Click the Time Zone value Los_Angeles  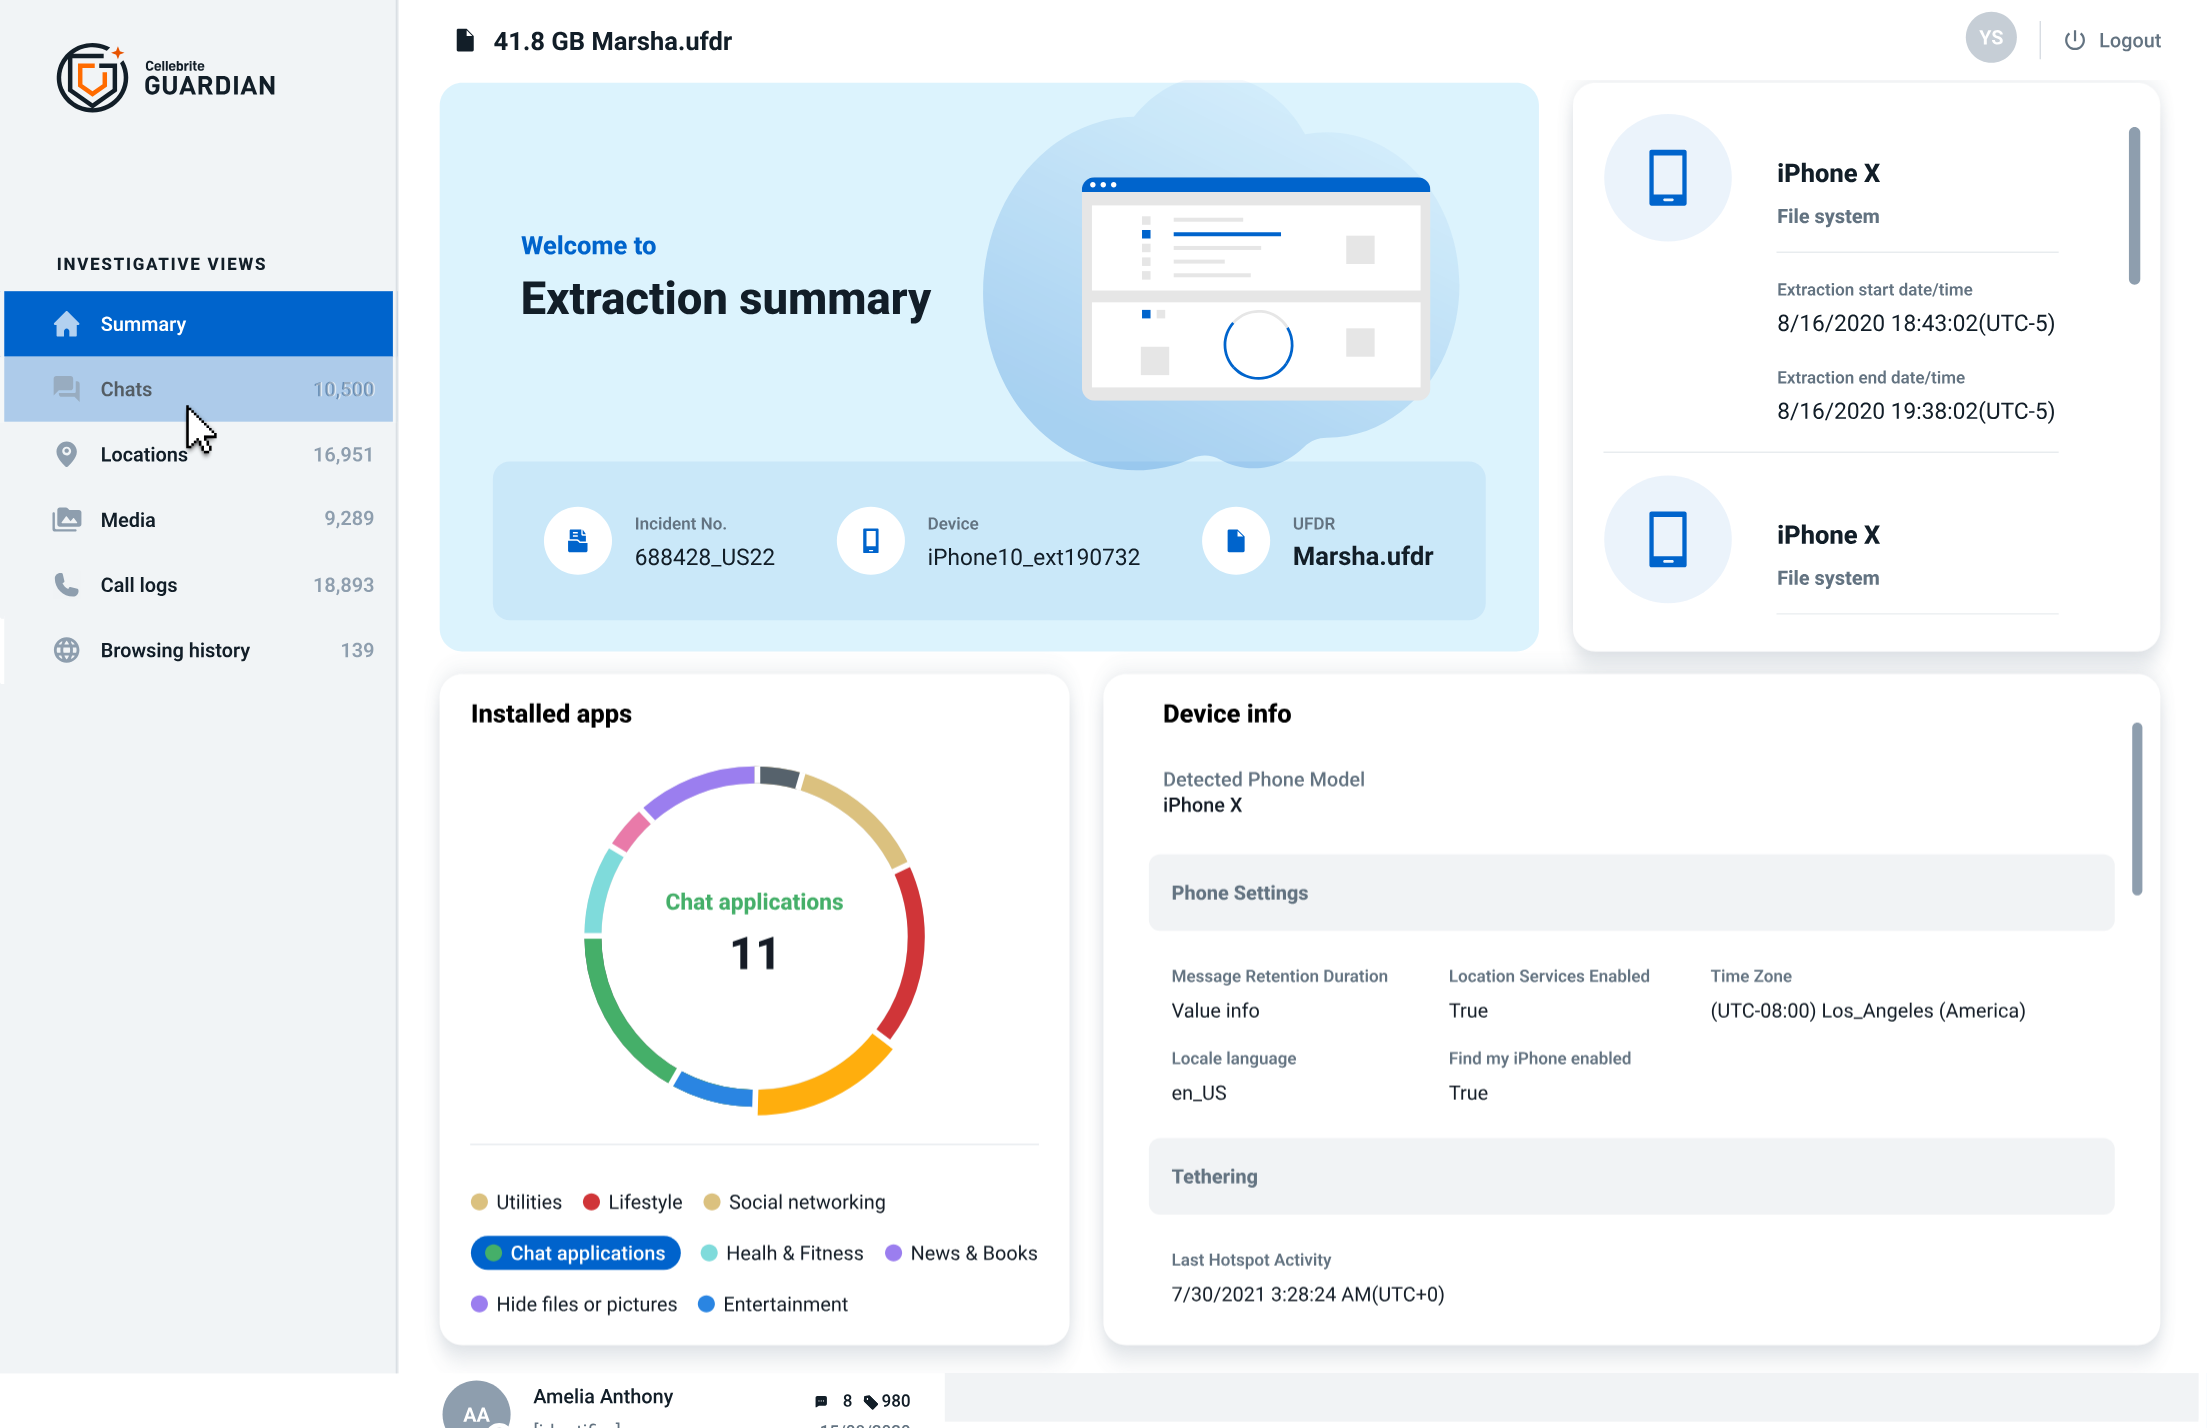click(x=1867, y=1010)
